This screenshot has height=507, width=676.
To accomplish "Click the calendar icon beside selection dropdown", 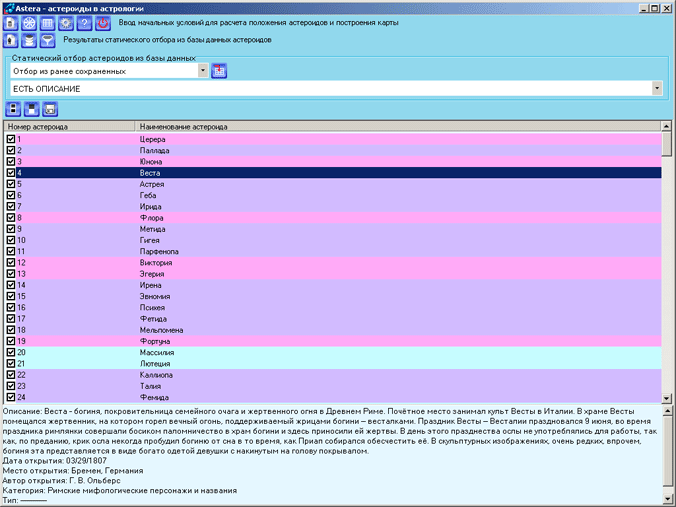I will [219, 71].
